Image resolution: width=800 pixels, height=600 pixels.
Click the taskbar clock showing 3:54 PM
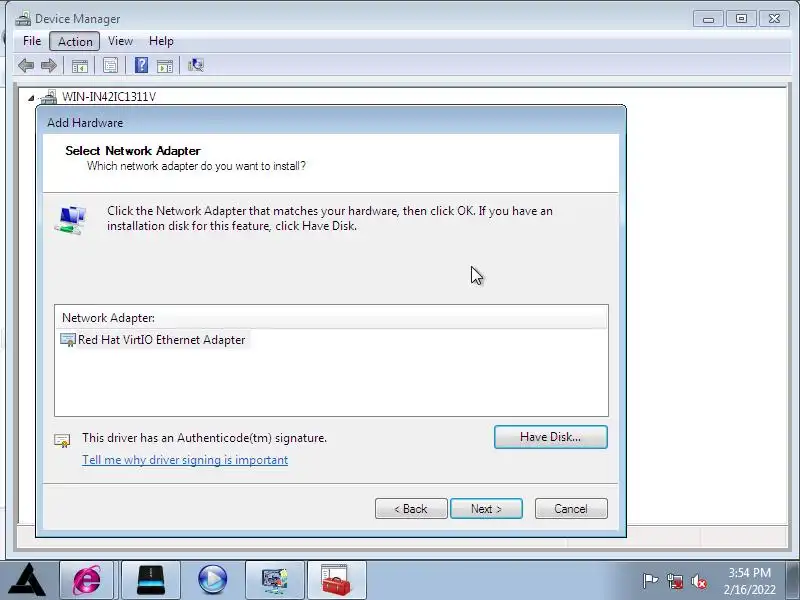point(749,581)
